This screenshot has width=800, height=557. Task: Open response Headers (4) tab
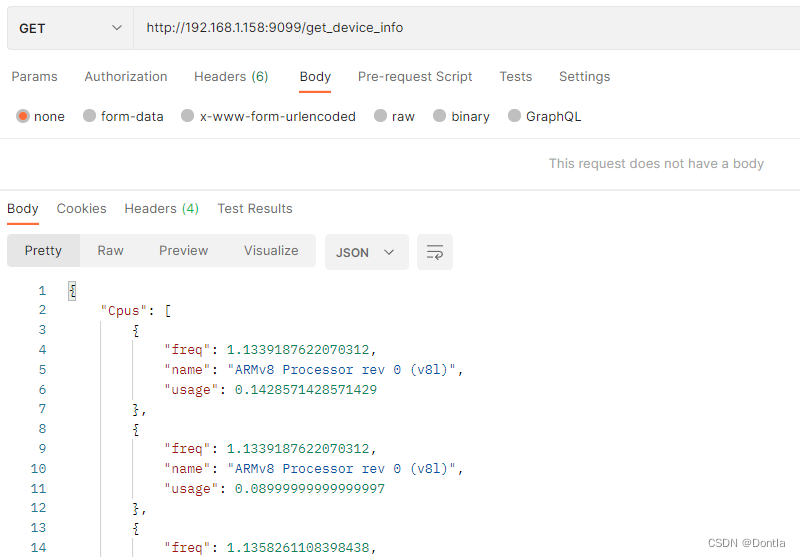[x=161, y=209]
